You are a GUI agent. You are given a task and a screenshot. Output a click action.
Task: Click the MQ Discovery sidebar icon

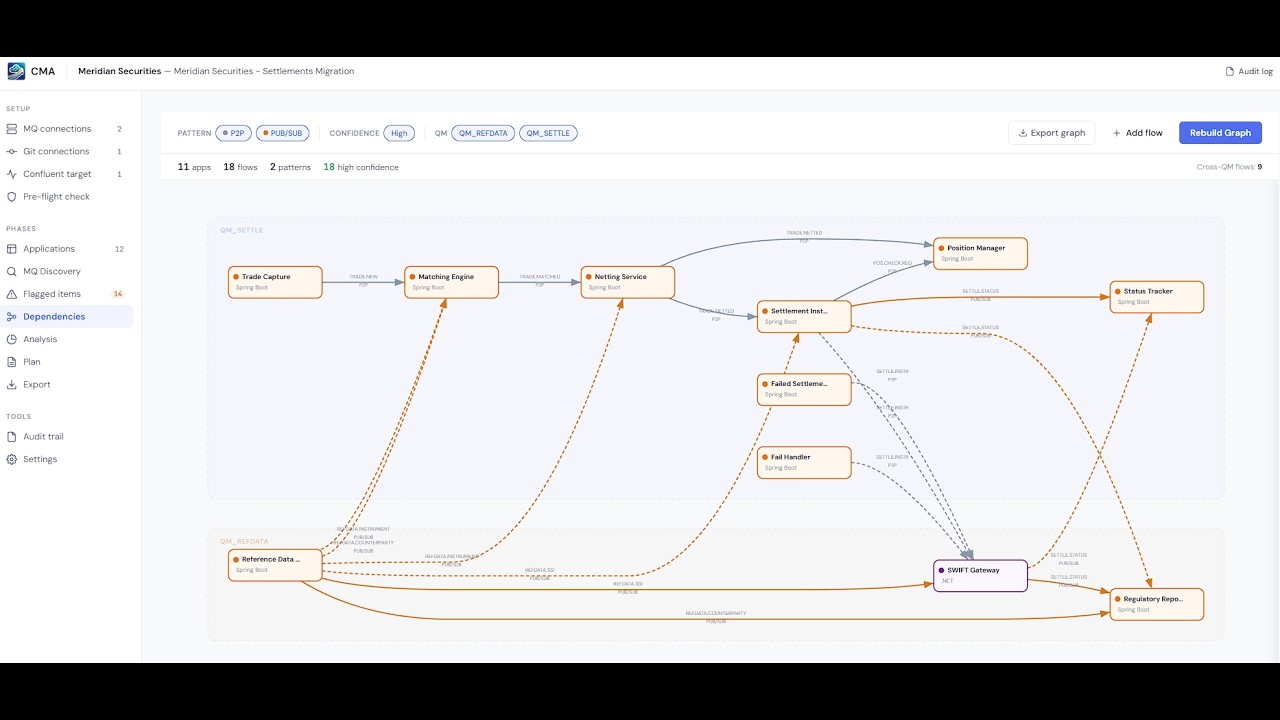[12, 272]
